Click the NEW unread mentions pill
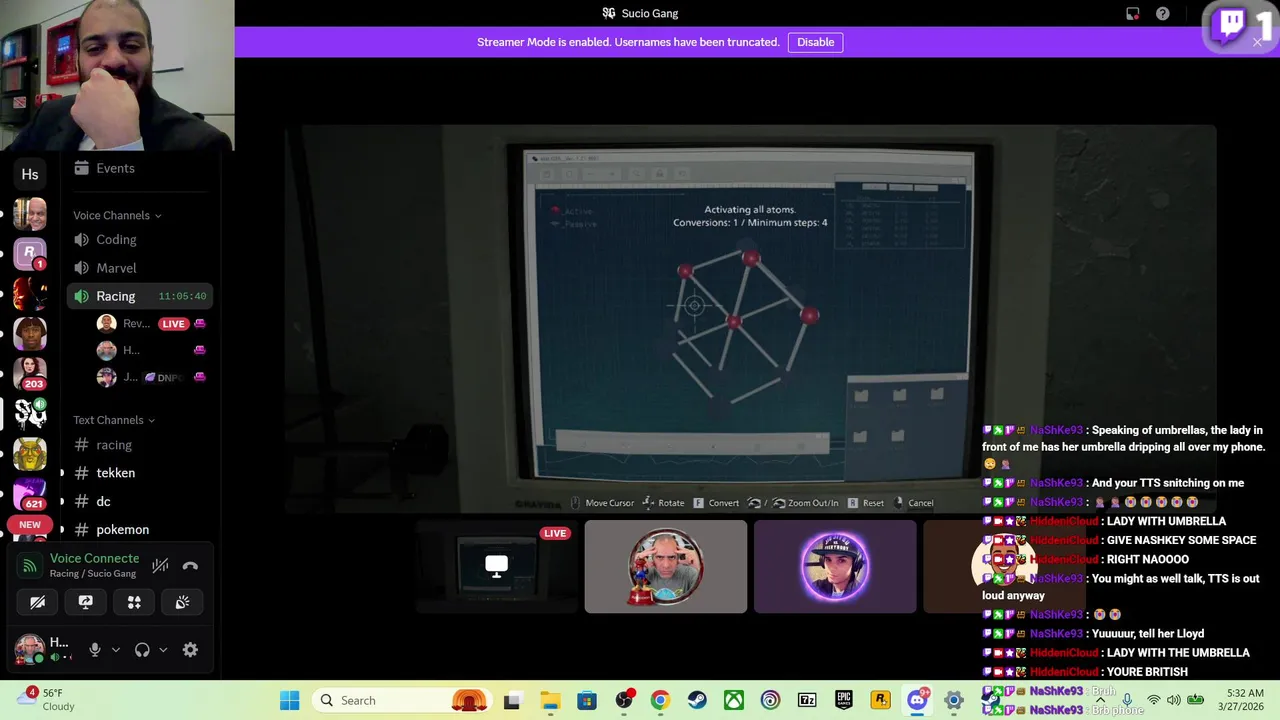Viewport: 1280px width, 720px height. click(x=30, y=525)
